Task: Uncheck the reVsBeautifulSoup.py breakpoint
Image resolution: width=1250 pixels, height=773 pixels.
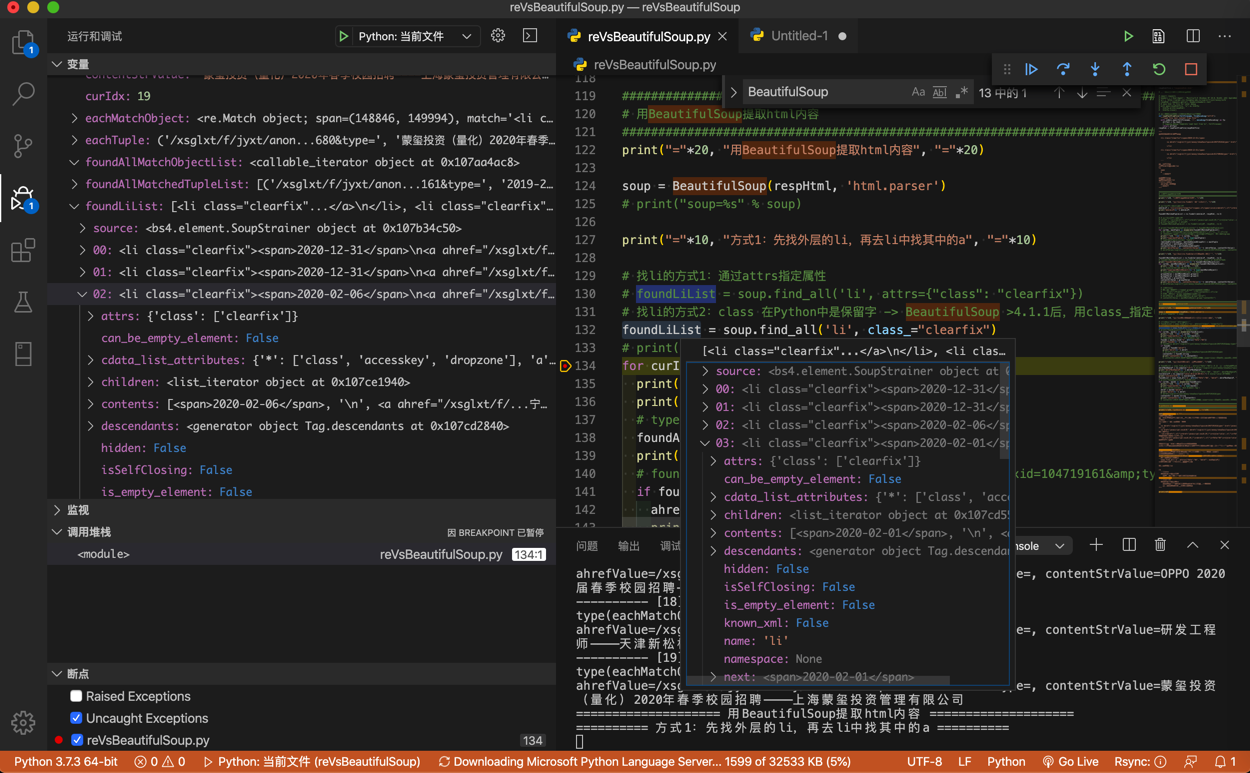Action: pos(76,740)
